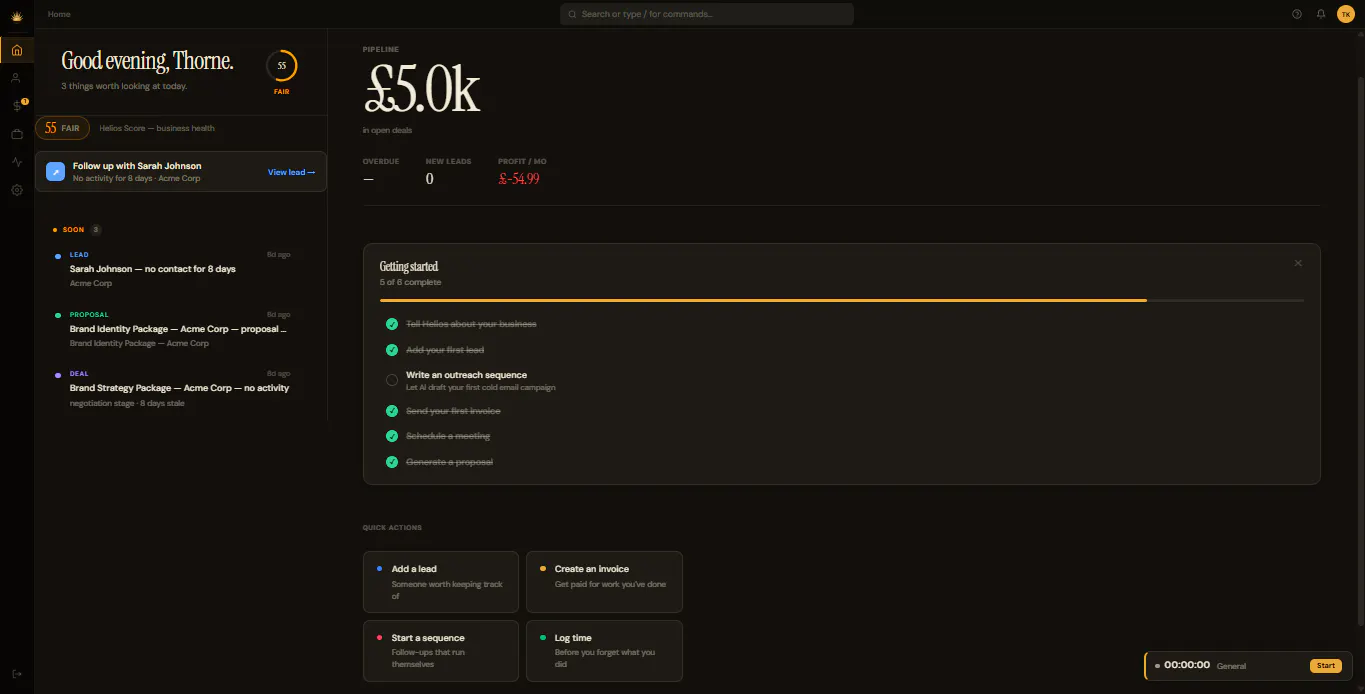Click the orange notification badge on the dollar icon

(25, 101)
